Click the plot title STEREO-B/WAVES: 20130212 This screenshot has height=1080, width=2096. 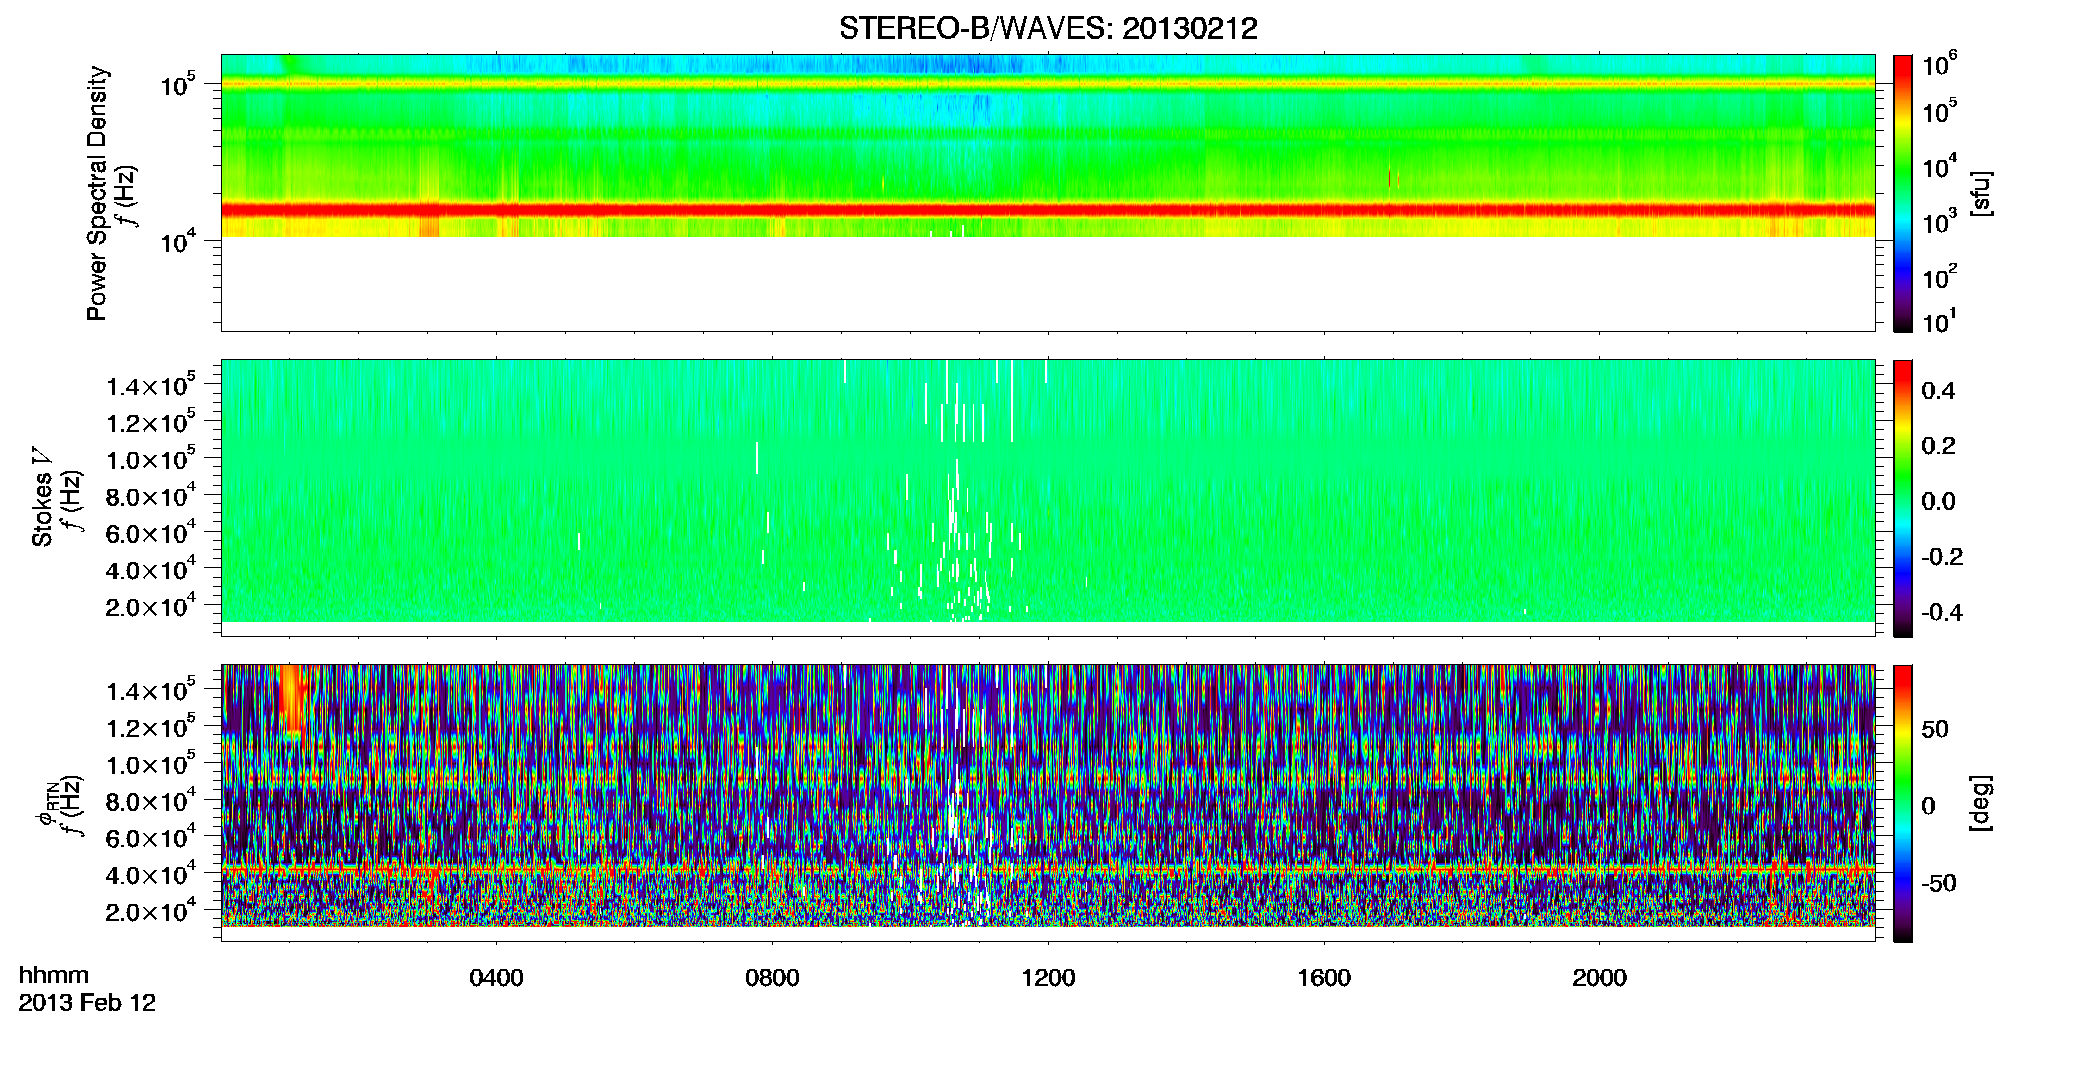[x=1048, y=29]
